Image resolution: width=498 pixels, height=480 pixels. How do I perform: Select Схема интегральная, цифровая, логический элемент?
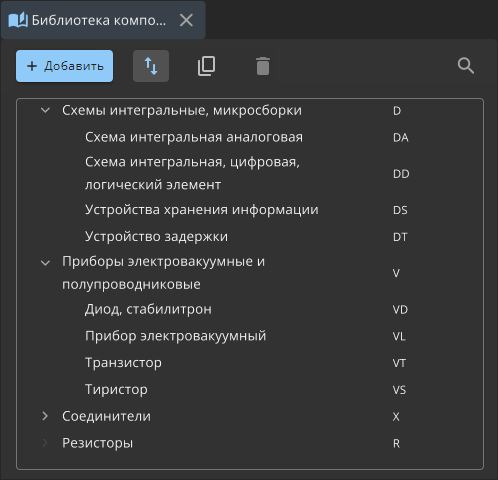(192, 173)
